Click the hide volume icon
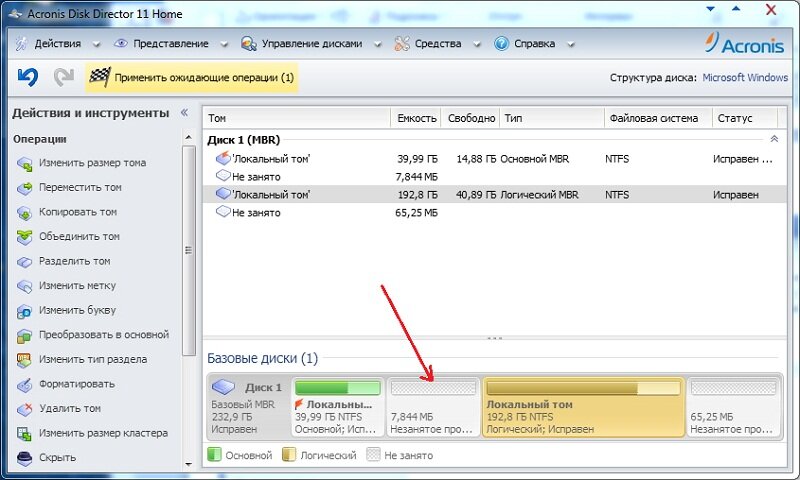Image resolution: width=800 pixels, height=480 pixels. tap(24, 458)
